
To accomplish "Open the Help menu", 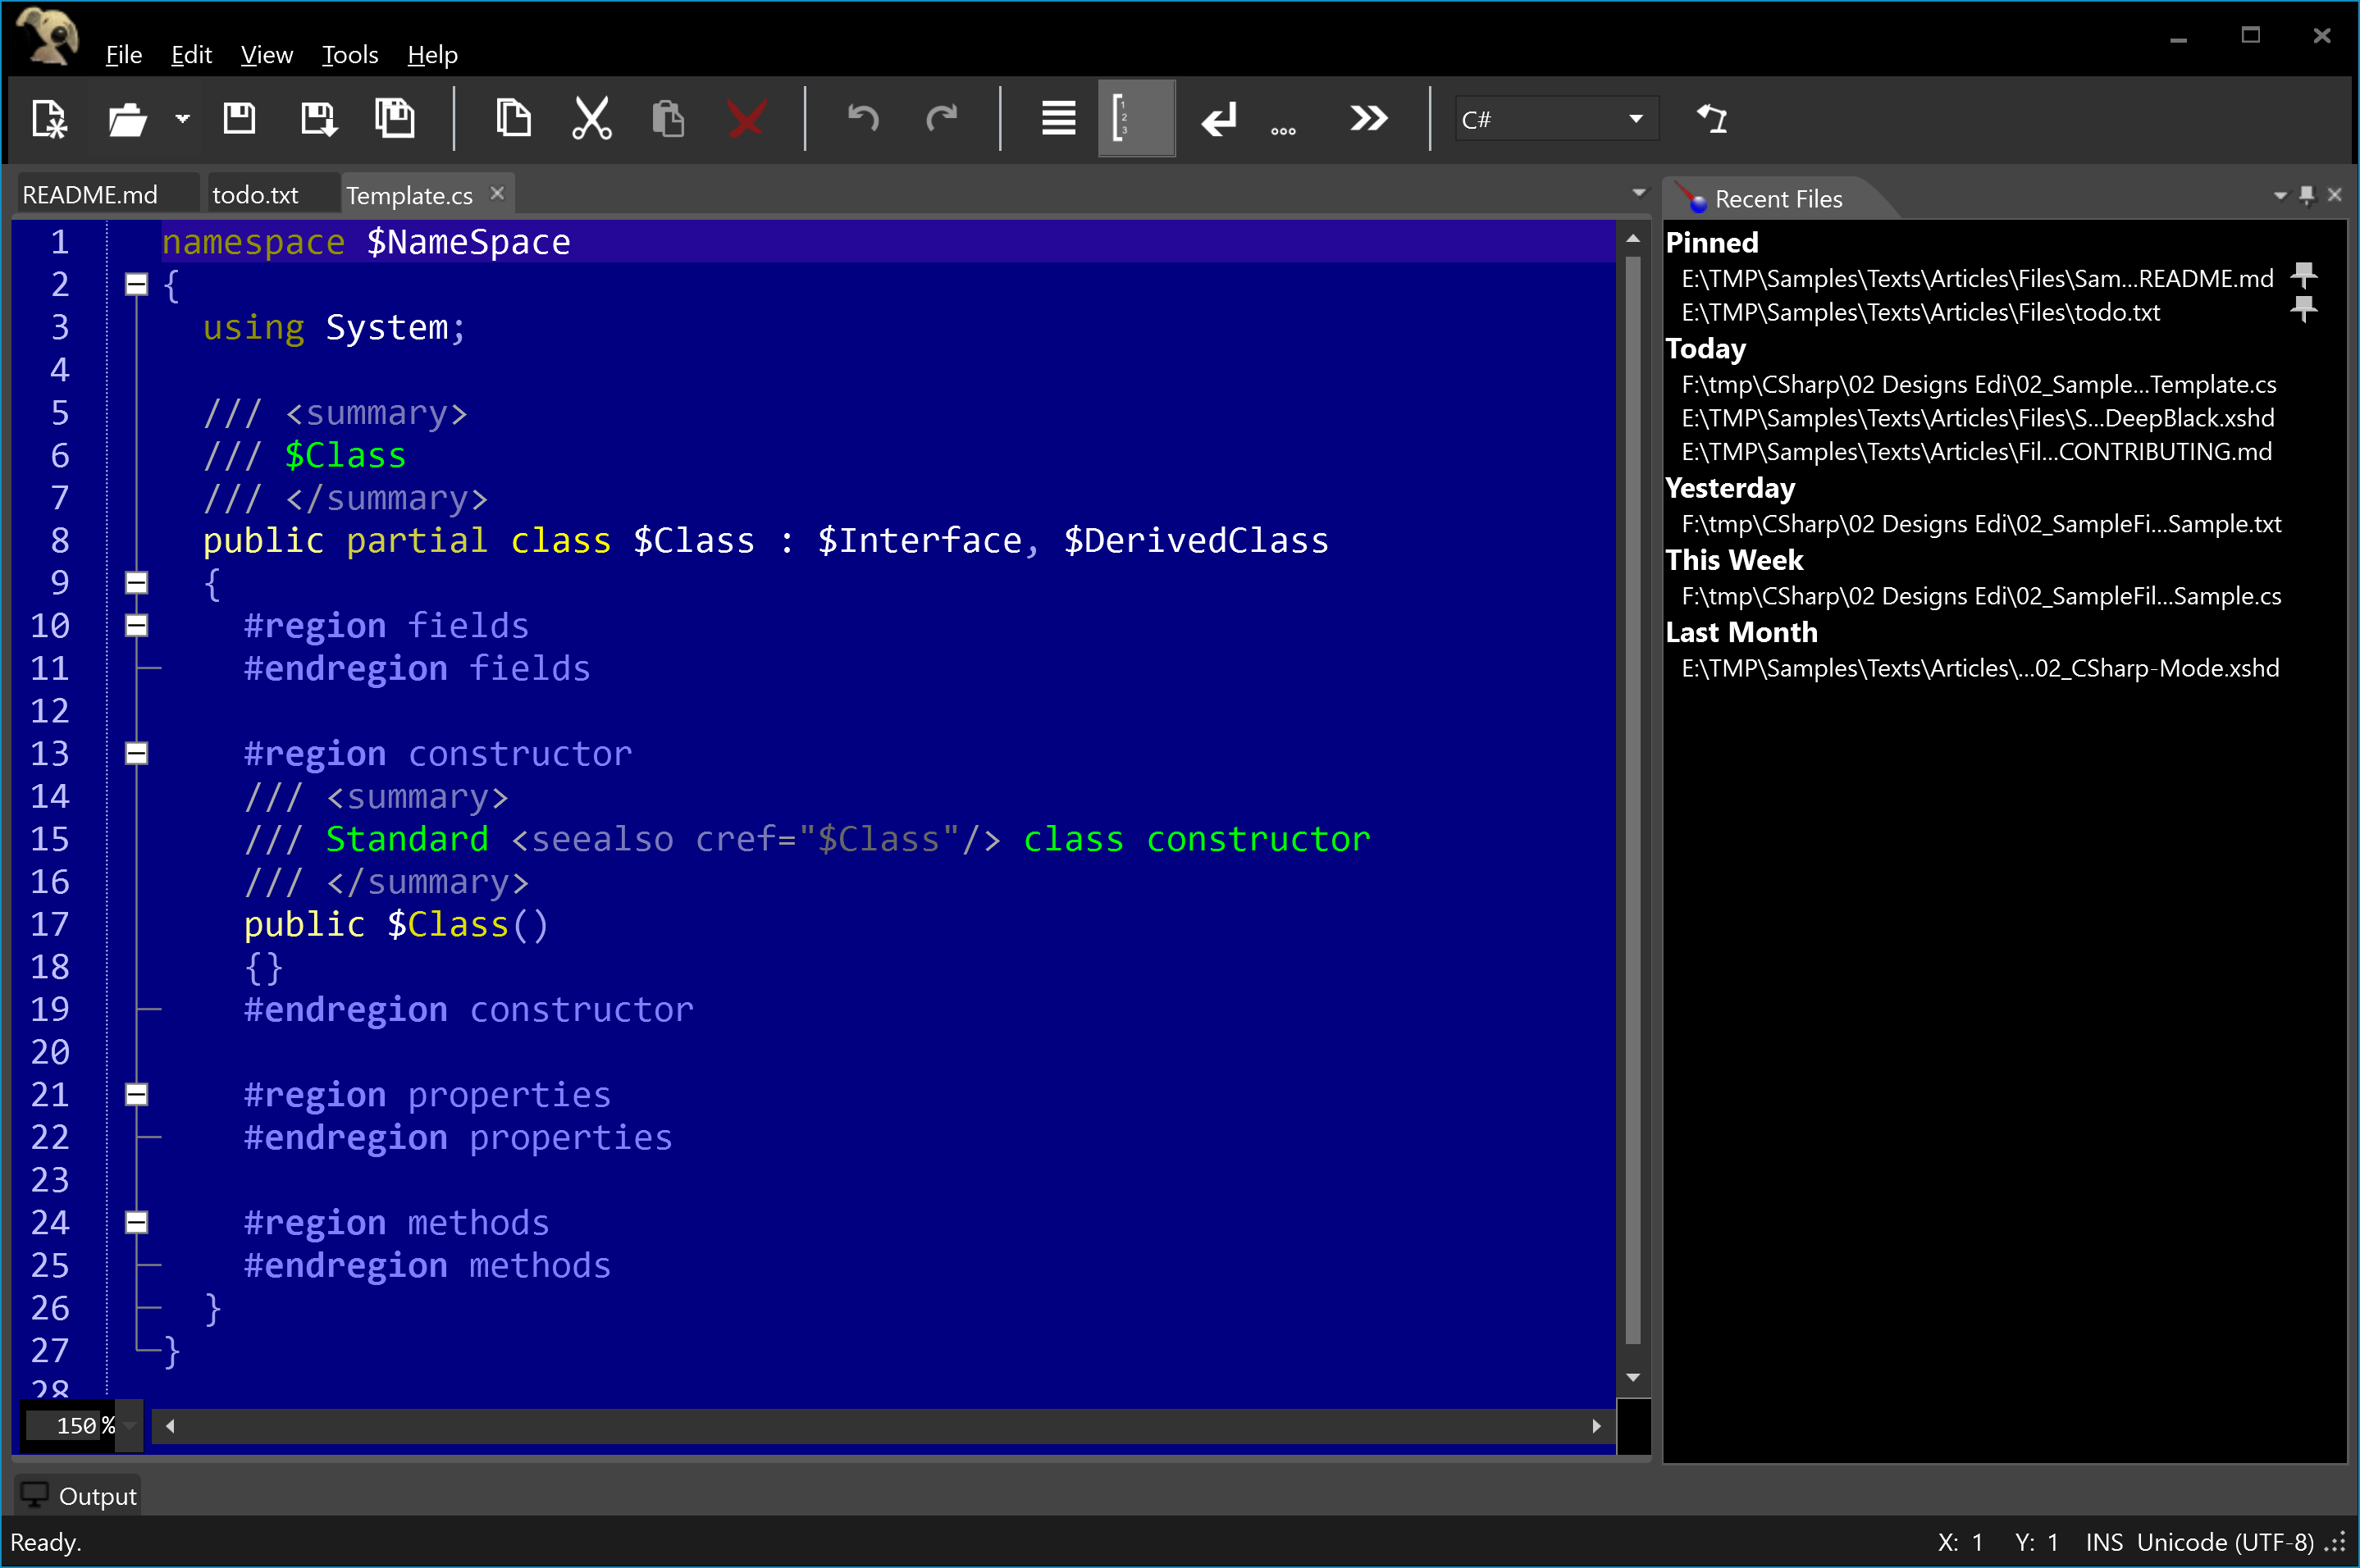I will (x=432, y=55).
